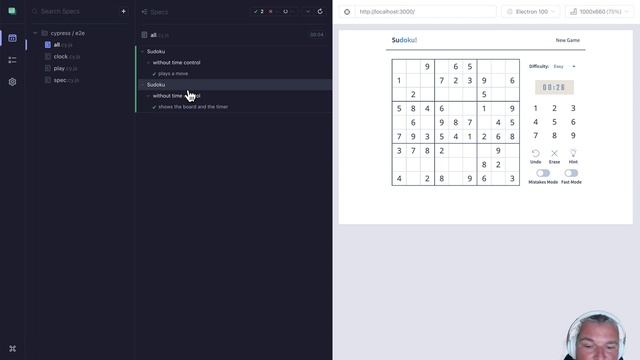Open the Runs list sidebar icon

[12, 60]
